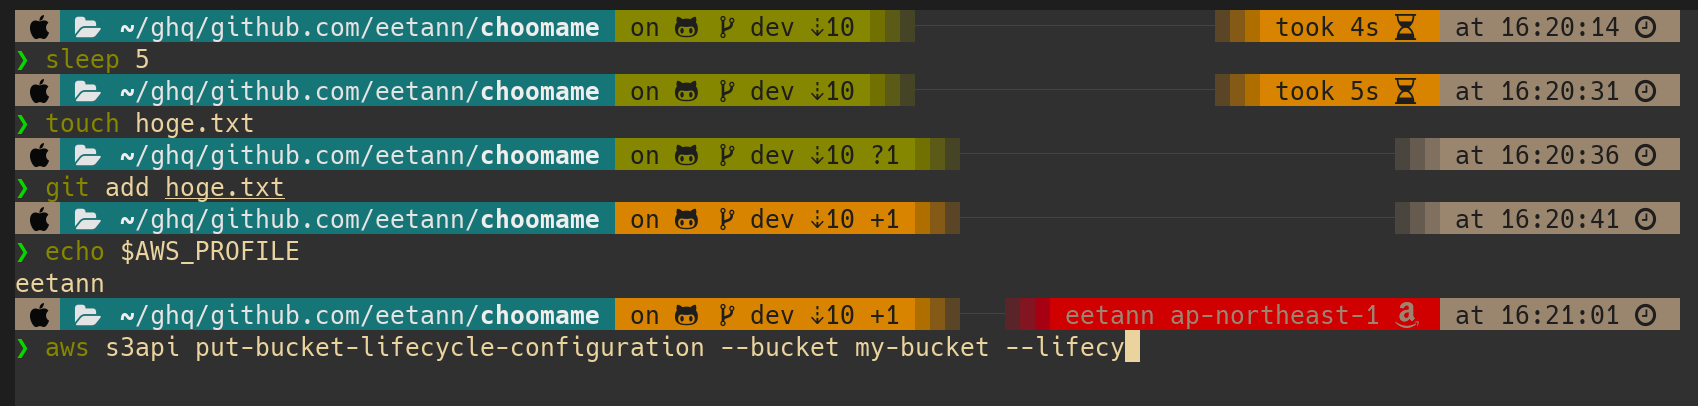
Task: Click the Apple logo on the topmost prompt line
Action: click(x=39, y=27)
